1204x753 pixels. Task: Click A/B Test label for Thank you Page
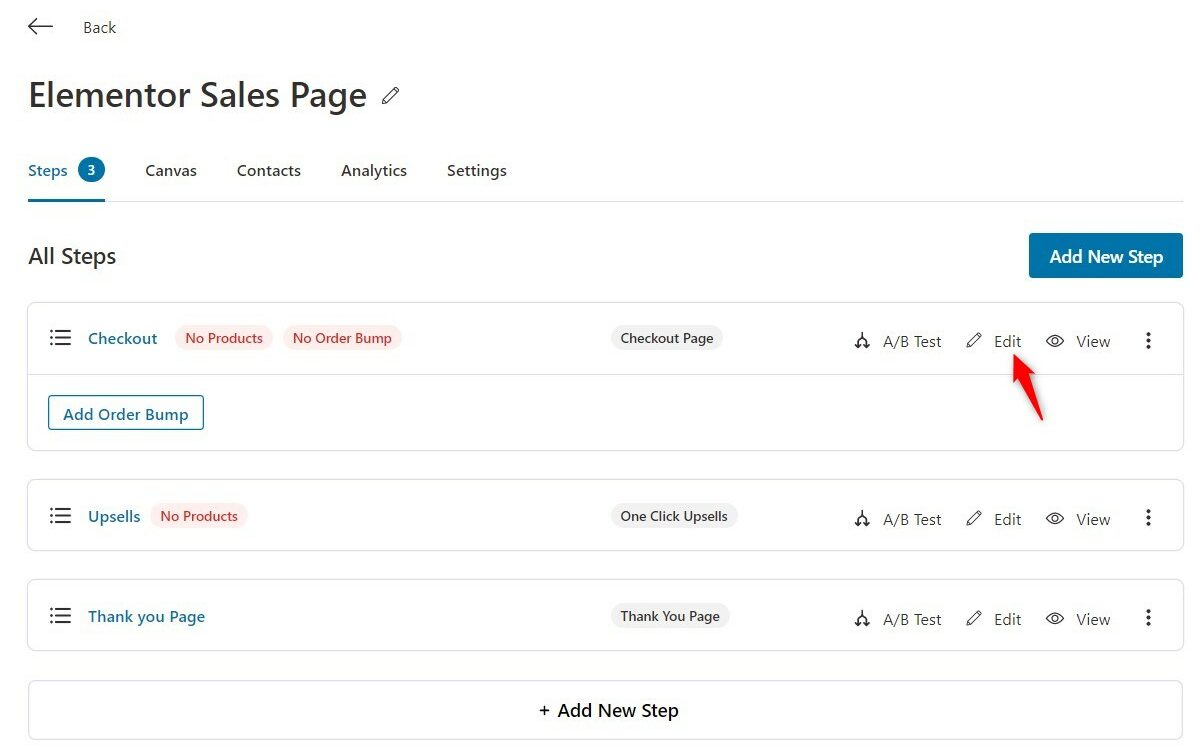point(912,620)
